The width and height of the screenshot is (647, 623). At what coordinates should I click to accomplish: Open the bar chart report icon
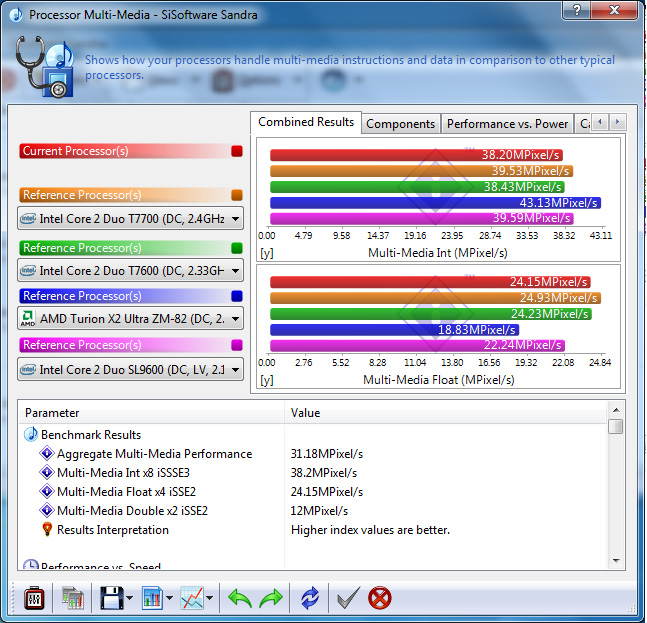tap(152, 598)
